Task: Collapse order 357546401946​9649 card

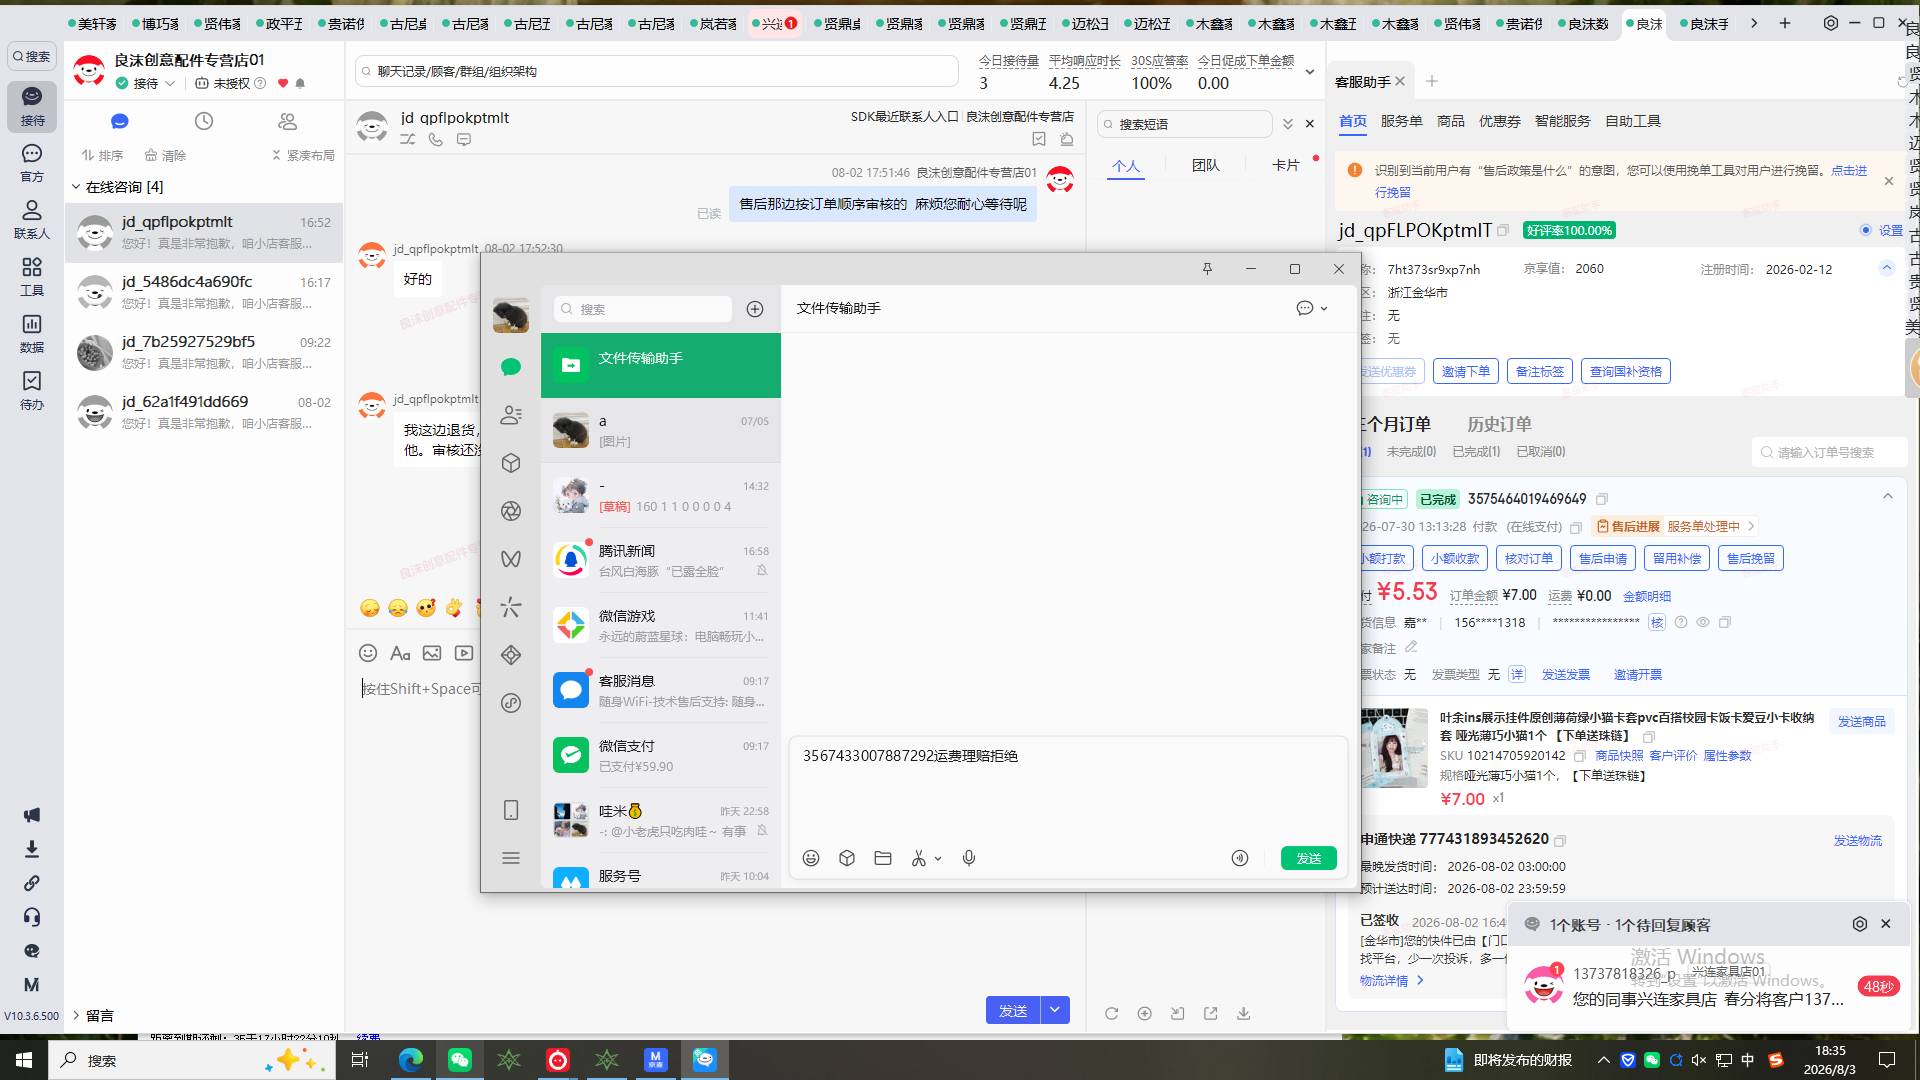Action: click(1888, 497)
